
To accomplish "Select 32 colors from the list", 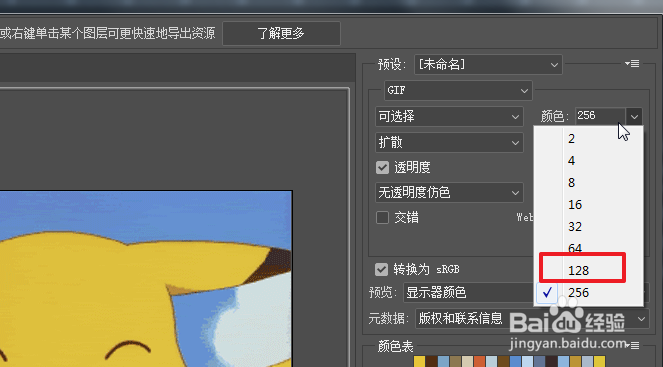I will (589, 227).
